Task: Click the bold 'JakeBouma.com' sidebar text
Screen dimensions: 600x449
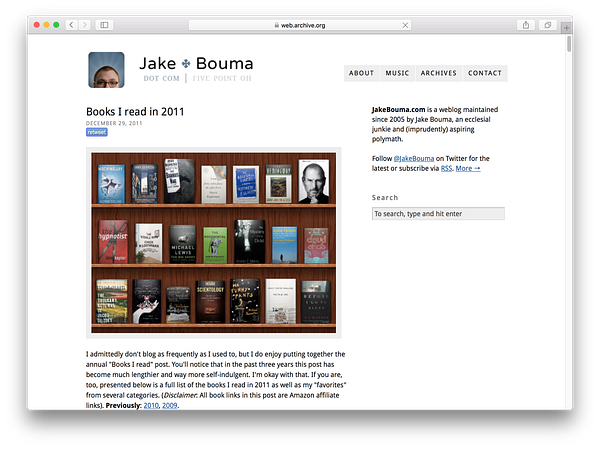Action: tap(398, 109)
